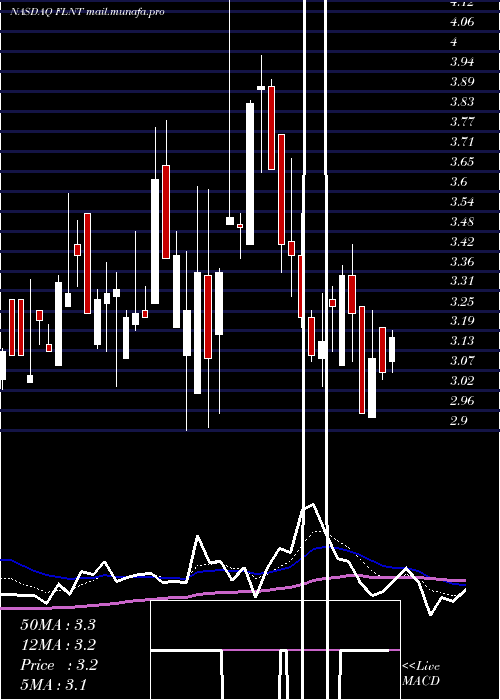
Task: Click the 3.54 price axis label
Action: click(x=462, y=201)
